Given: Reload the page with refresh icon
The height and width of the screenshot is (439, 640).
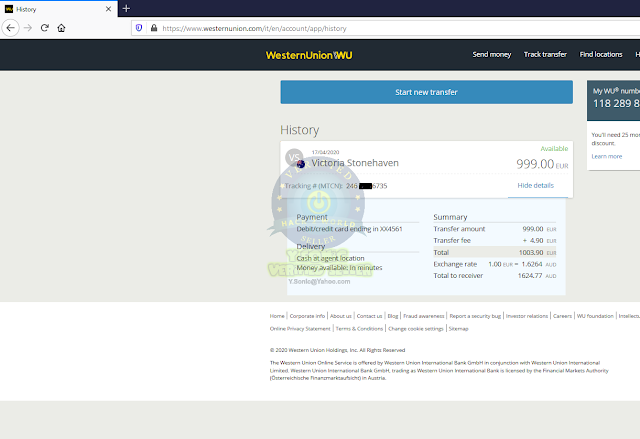Looking at the screenshot, I should coord(44,28).
